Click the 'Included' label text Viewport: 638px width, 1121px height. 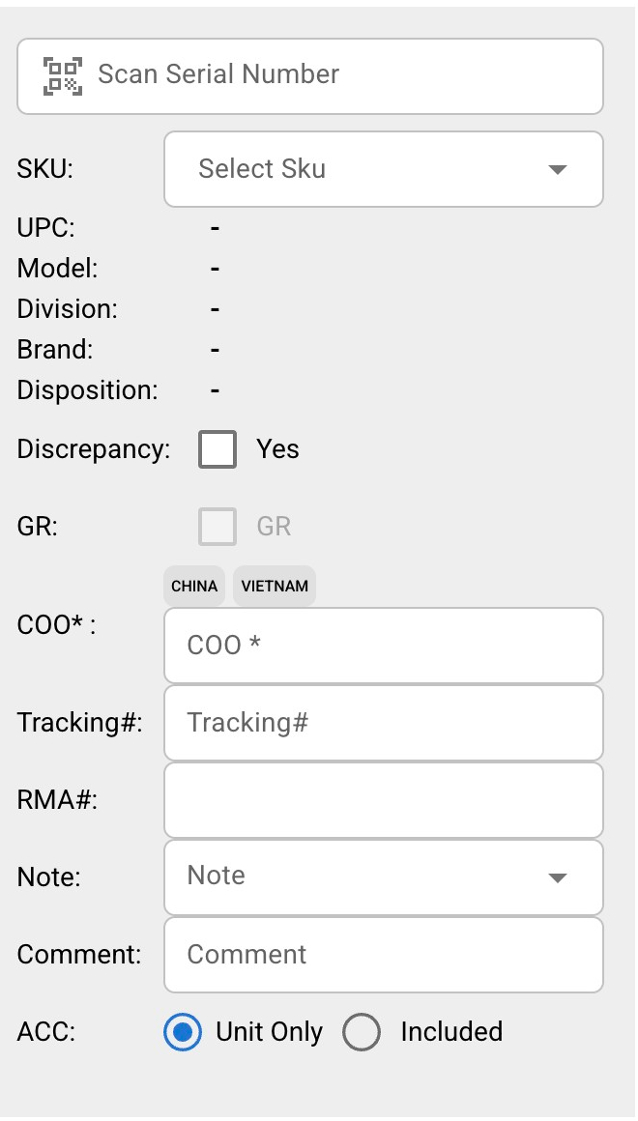pyautogui.click(x=451, y=1032)
